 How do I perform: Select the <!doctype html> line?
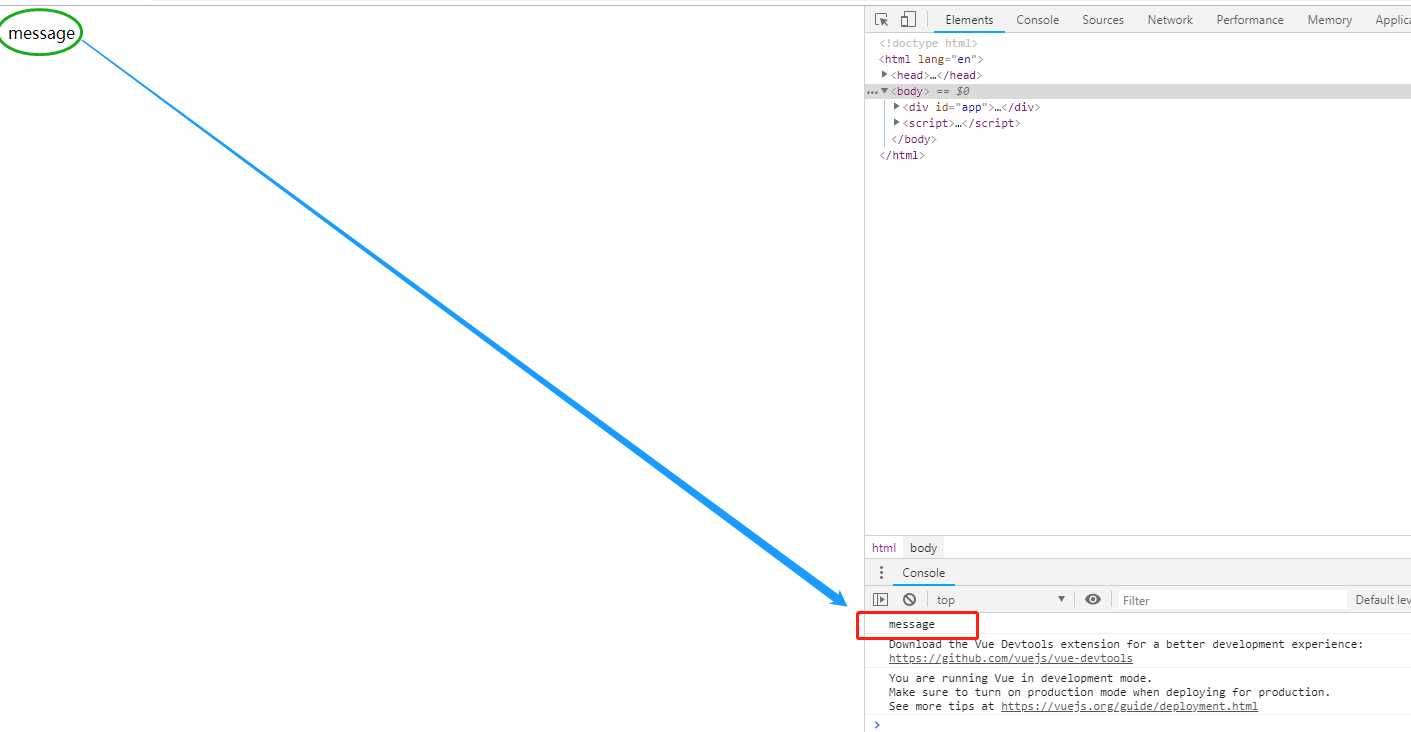pos(928,43)
